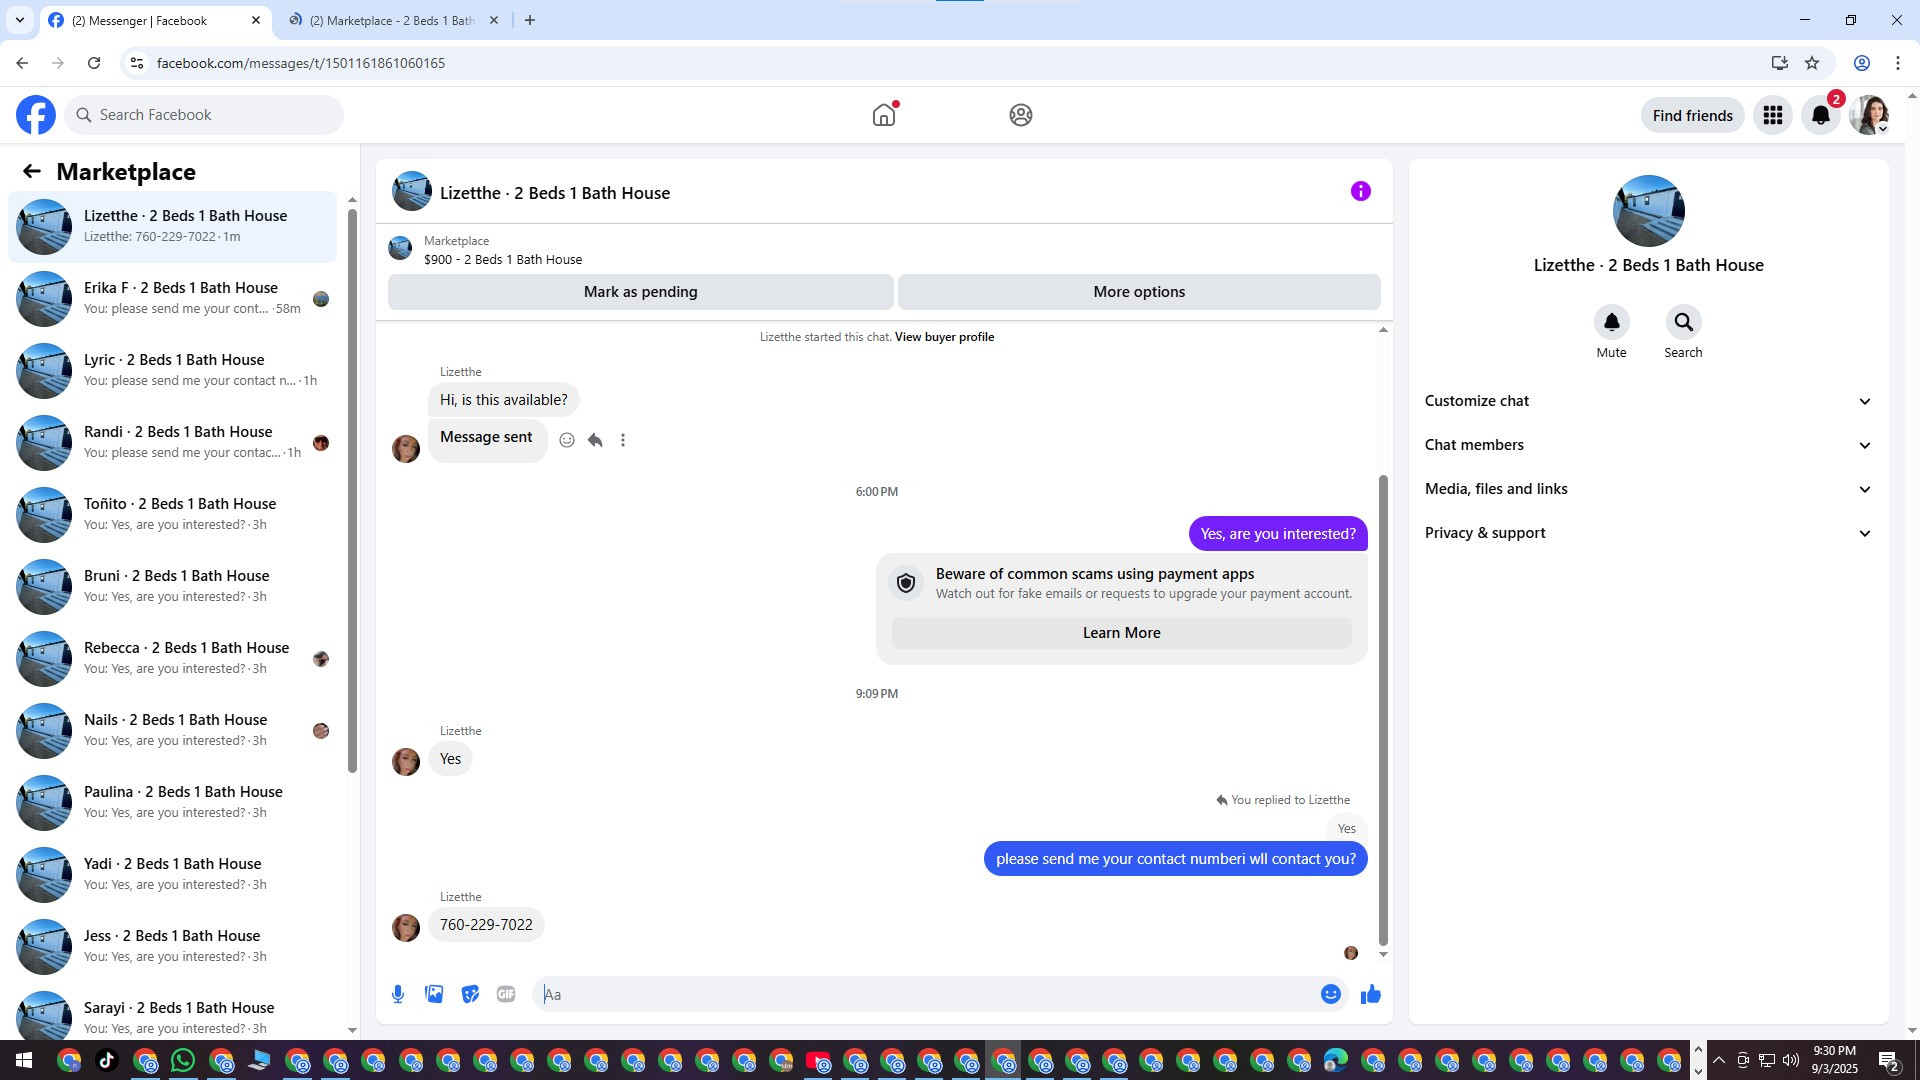
Task: Open the volume control in system tray
Action: coord(1791,1060)
